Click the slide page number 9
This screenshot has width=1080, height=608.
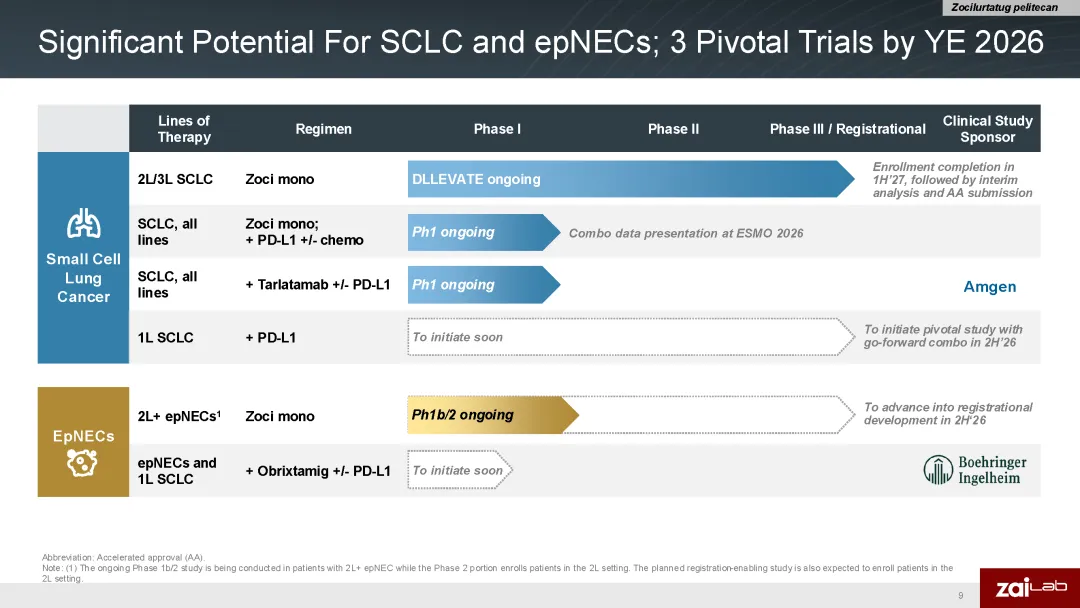pos(960,595)
